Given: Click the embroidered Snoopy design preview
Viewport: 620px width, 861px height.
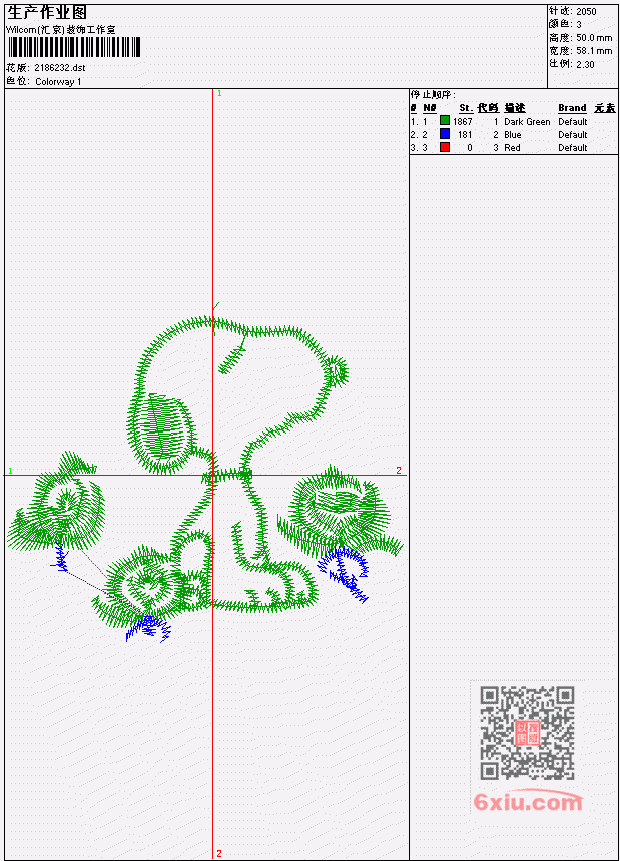Looking at the screenshot, I should 204,472.
